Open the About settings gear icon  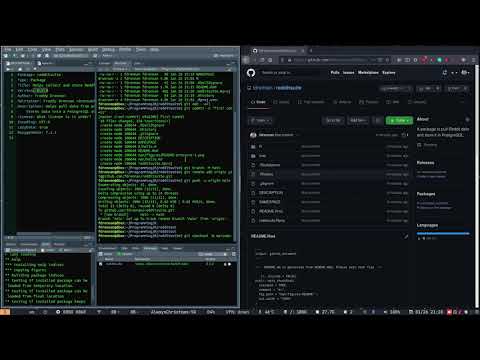point(467,119)
